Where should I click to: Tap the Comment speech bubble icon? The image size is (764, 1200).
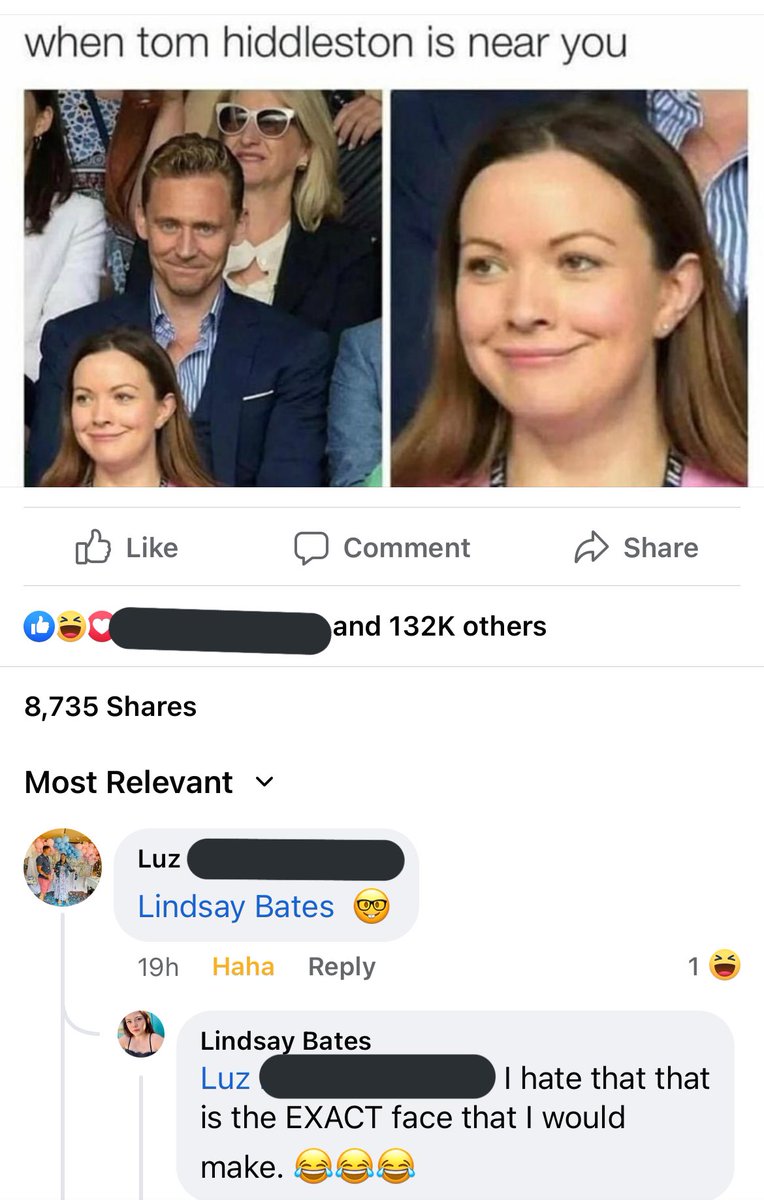[x=311, y=547]
